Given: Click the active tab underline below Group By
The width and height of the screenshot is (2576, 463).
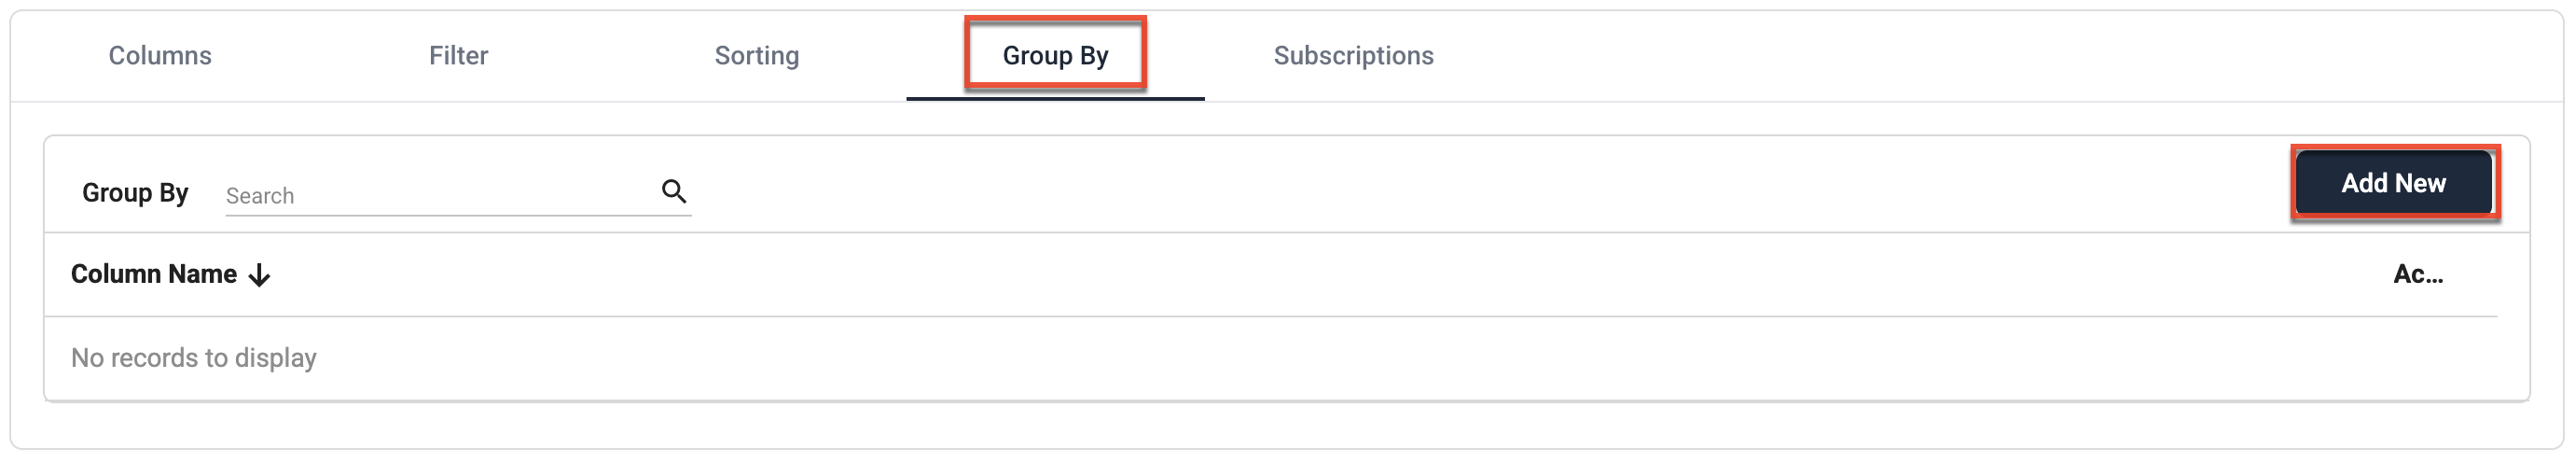Looking at the screenshot, I should 1055,98.
